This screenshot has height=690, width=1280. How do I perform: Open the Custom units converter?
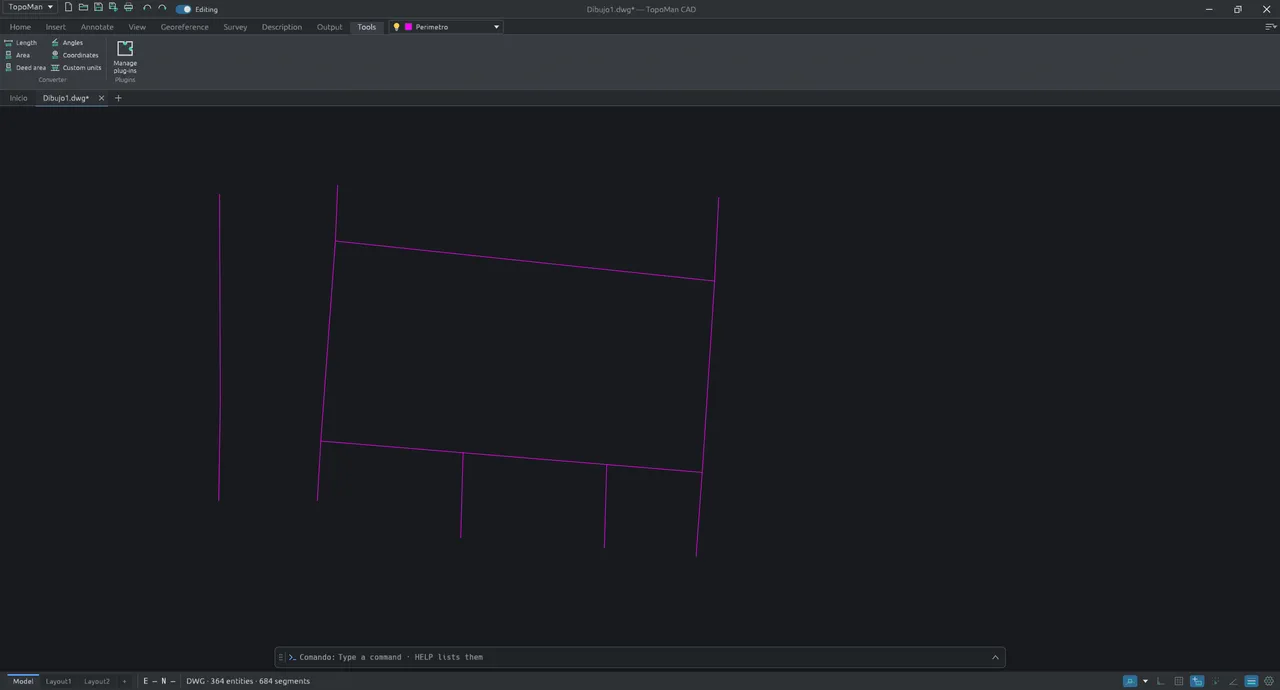pyautogui.click(x=76, y=68)
